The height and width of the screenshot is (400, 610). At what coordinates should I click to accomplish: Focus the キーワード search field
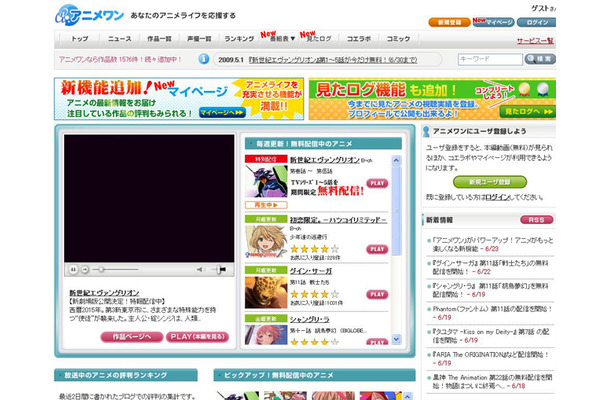click(x=490, y=59)
